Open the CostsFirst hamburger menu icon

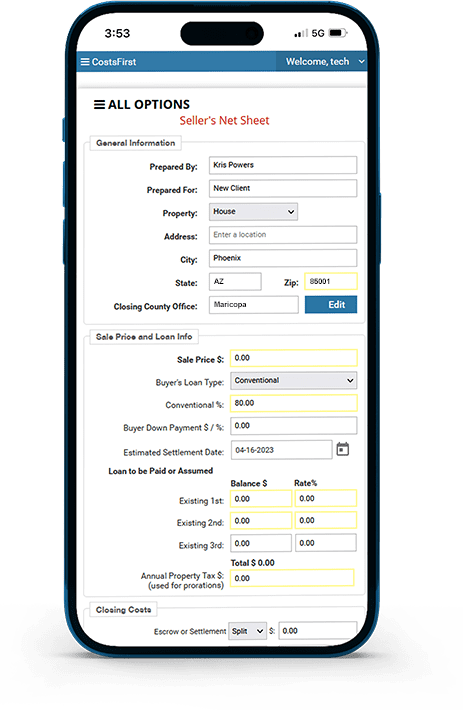pos(85,62)
